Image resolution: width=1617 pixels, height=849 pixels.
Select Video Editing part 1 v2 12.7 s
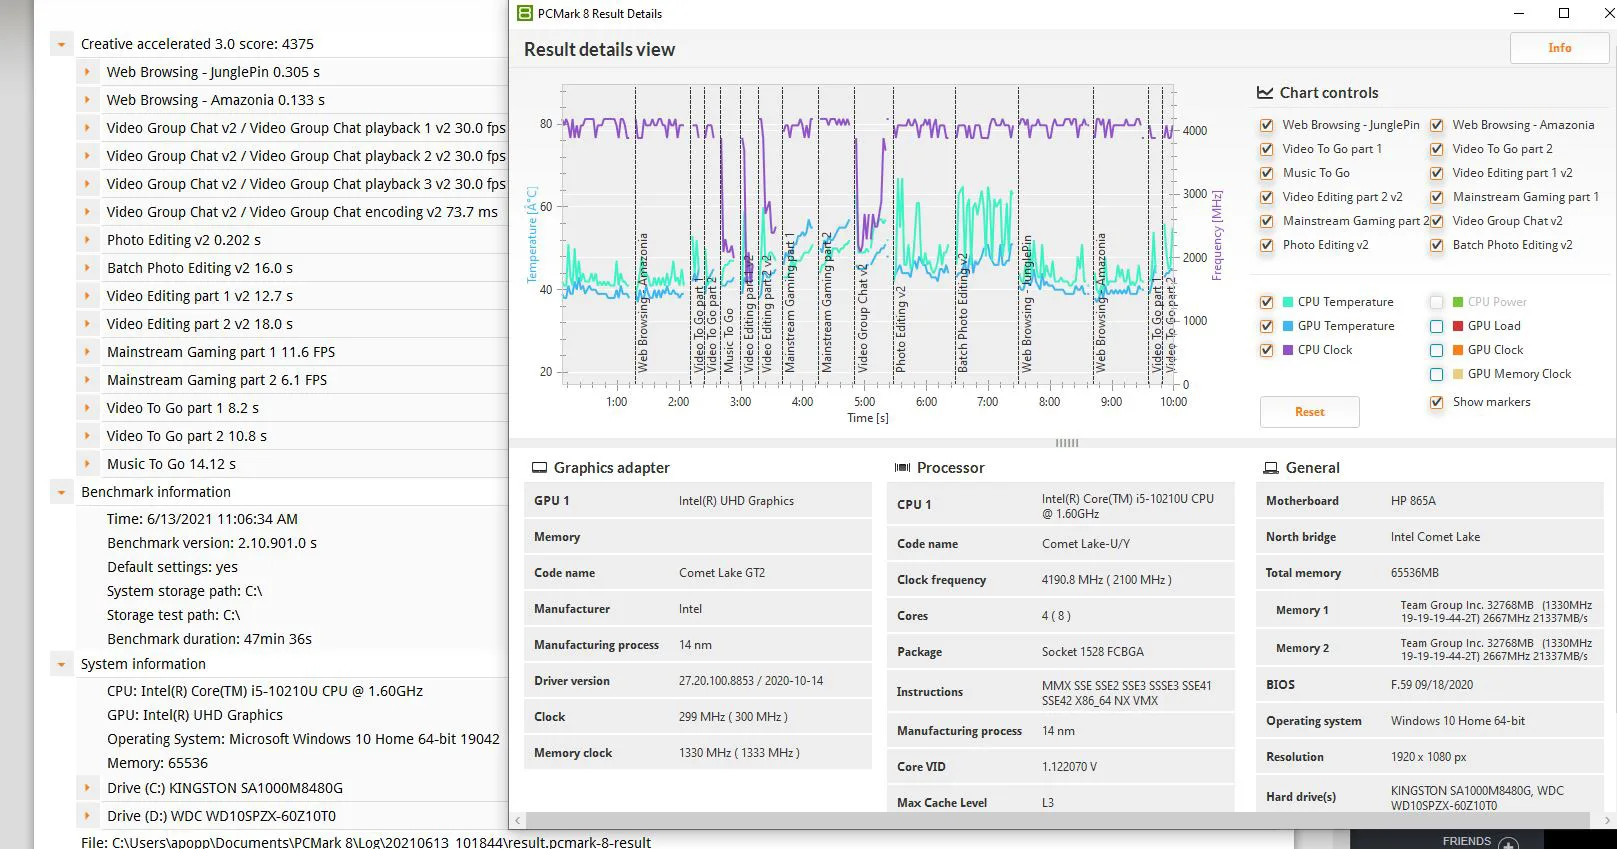tap(199, 296)
